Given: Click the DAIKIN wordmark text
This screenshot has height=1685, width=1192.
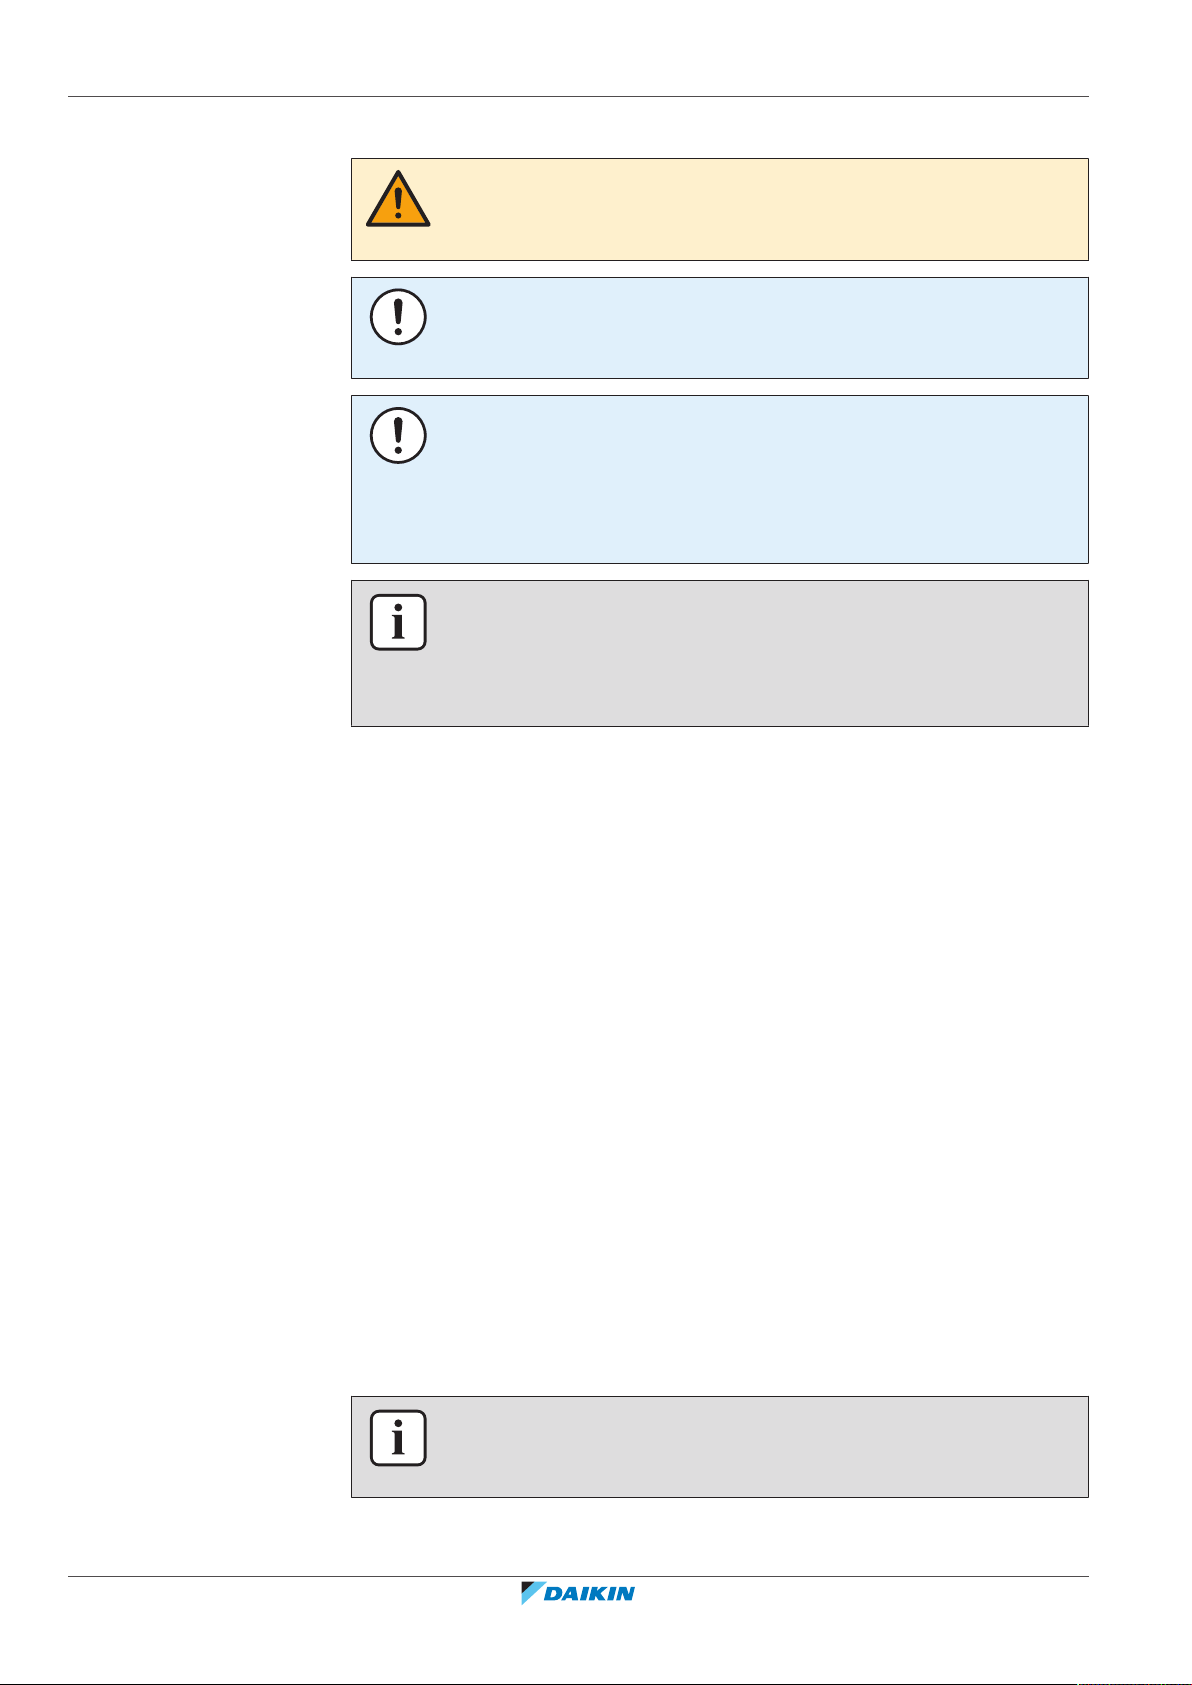Looking at the screenshot, I should [x=590, y=1594].
